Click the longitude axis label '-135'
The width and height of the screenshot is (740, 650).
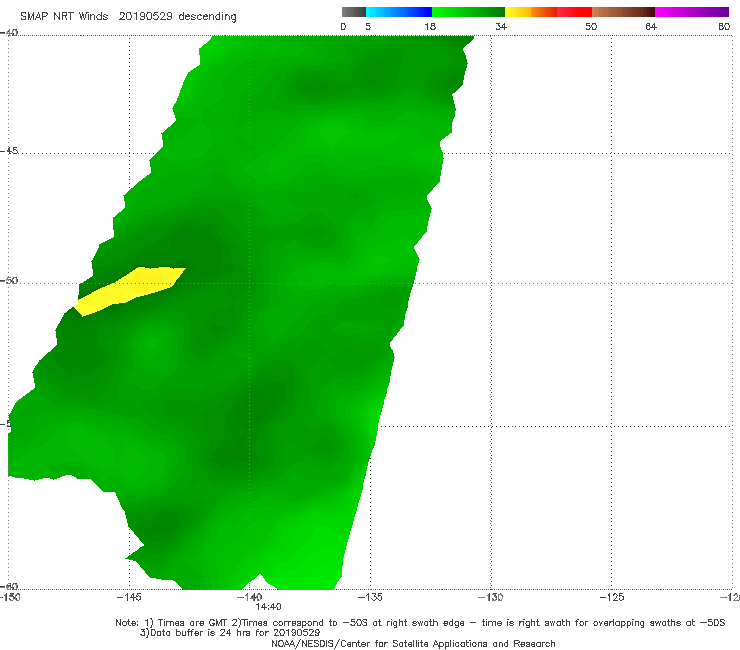point(370,597)
